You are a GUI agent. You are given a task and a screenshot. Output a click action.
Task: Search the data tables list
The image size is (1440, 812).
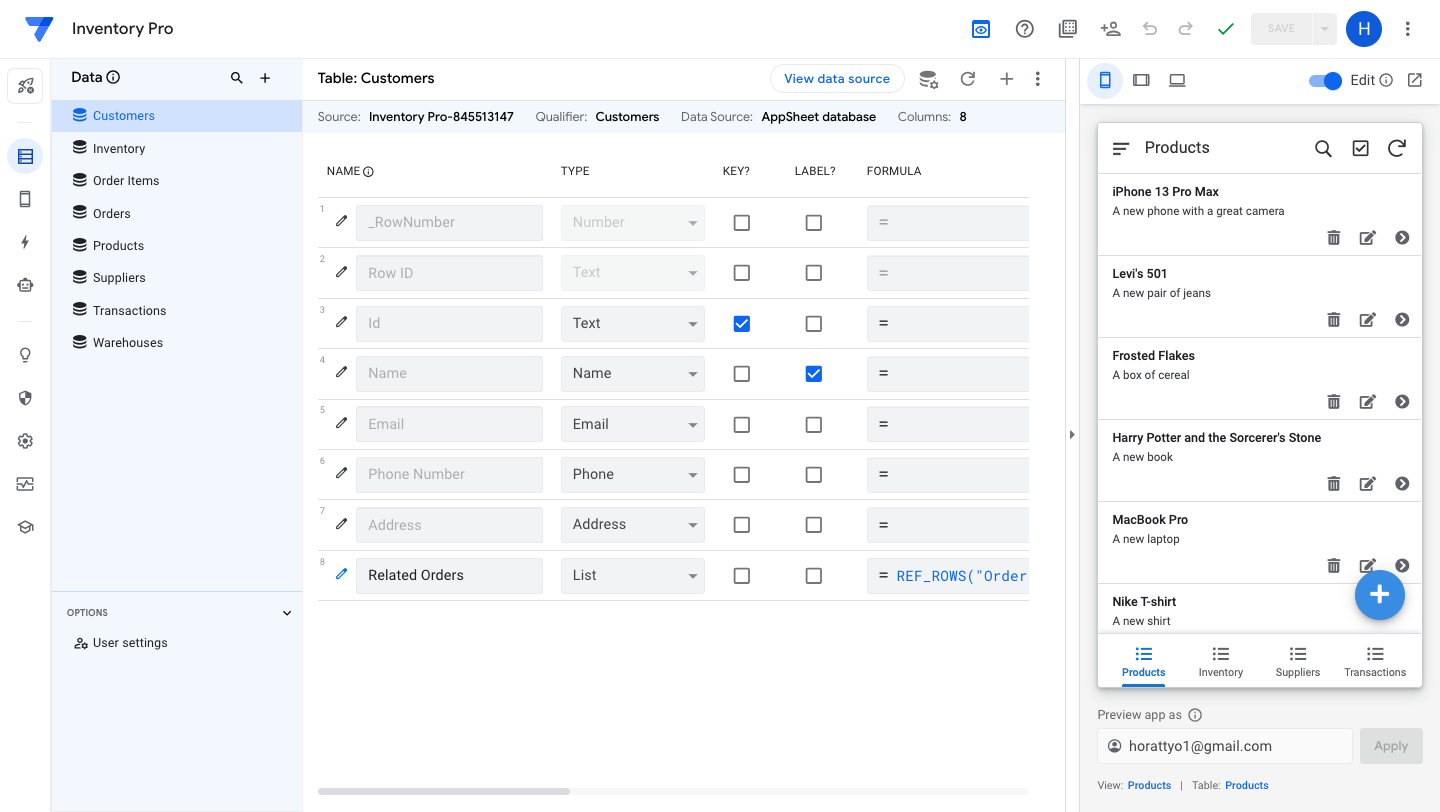pyautogui.click(x=237, y=78)
